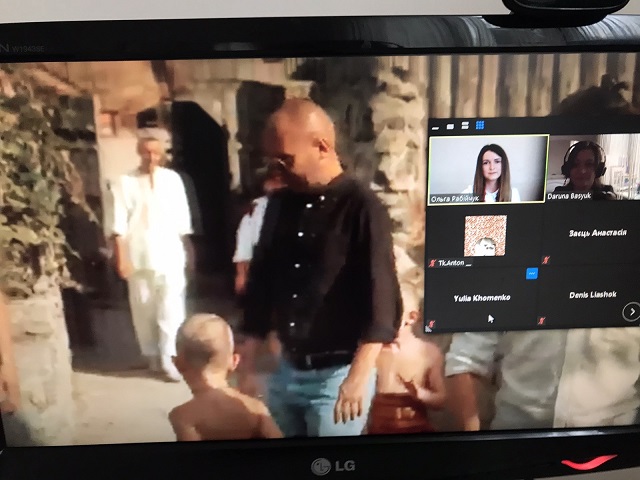640x480 pixels.
Task: Select the Заєць Анастасія participant tile
Action: pyautogui.click(x=592, y=233)
